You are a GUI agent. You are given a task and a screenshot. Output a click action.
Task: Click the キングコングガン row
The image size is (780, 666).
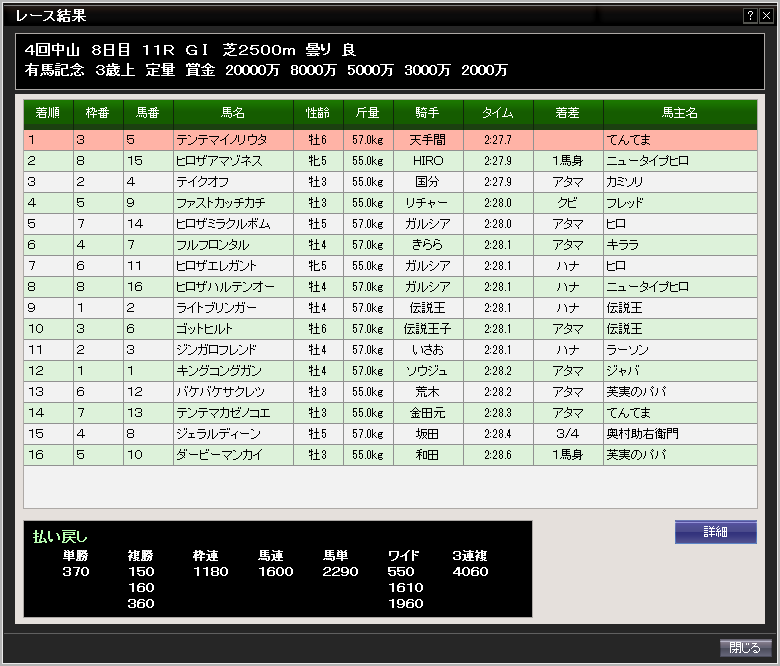216,371
